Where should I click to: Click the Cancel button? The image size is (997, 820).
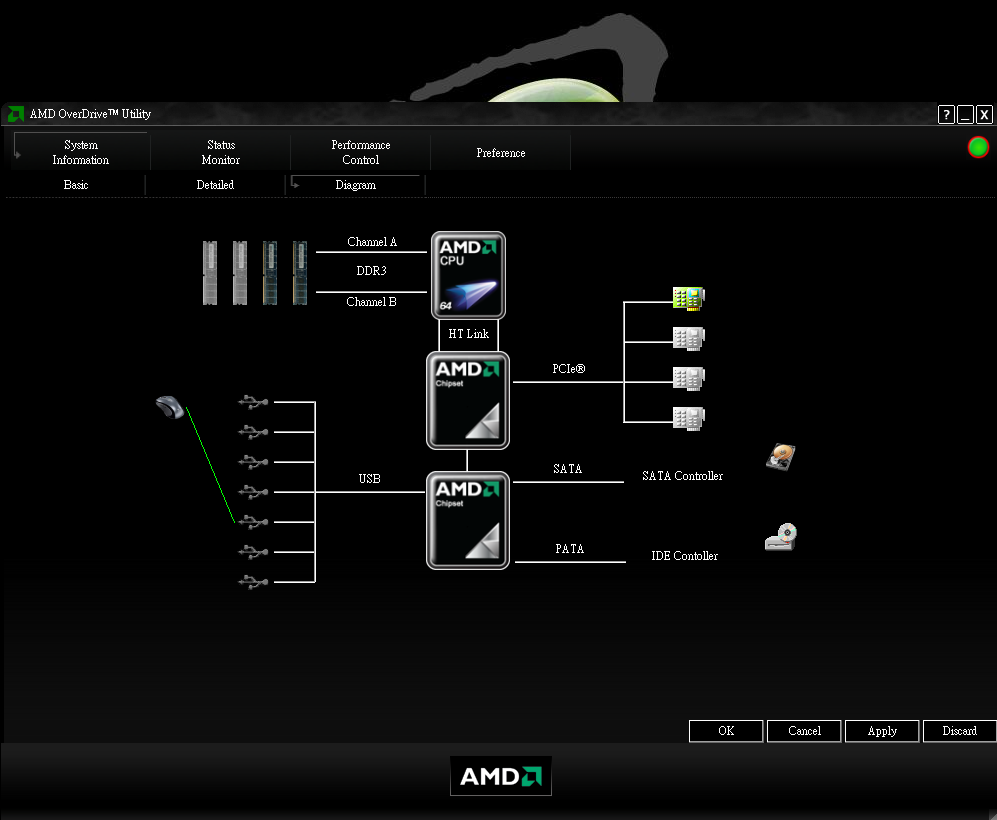coord(804,731)
